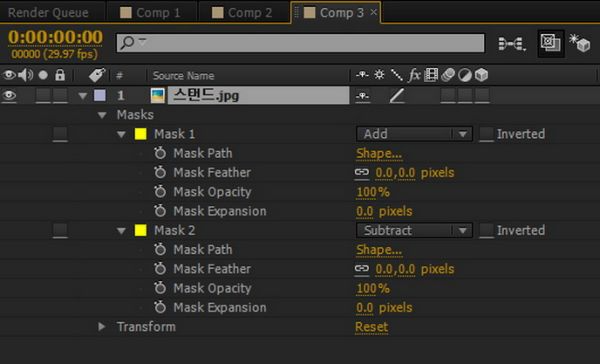This screenshot has width=600, height=364.
Task: Click Mask 2 expansion value 0.0
Action: click(x=365, y=307)
